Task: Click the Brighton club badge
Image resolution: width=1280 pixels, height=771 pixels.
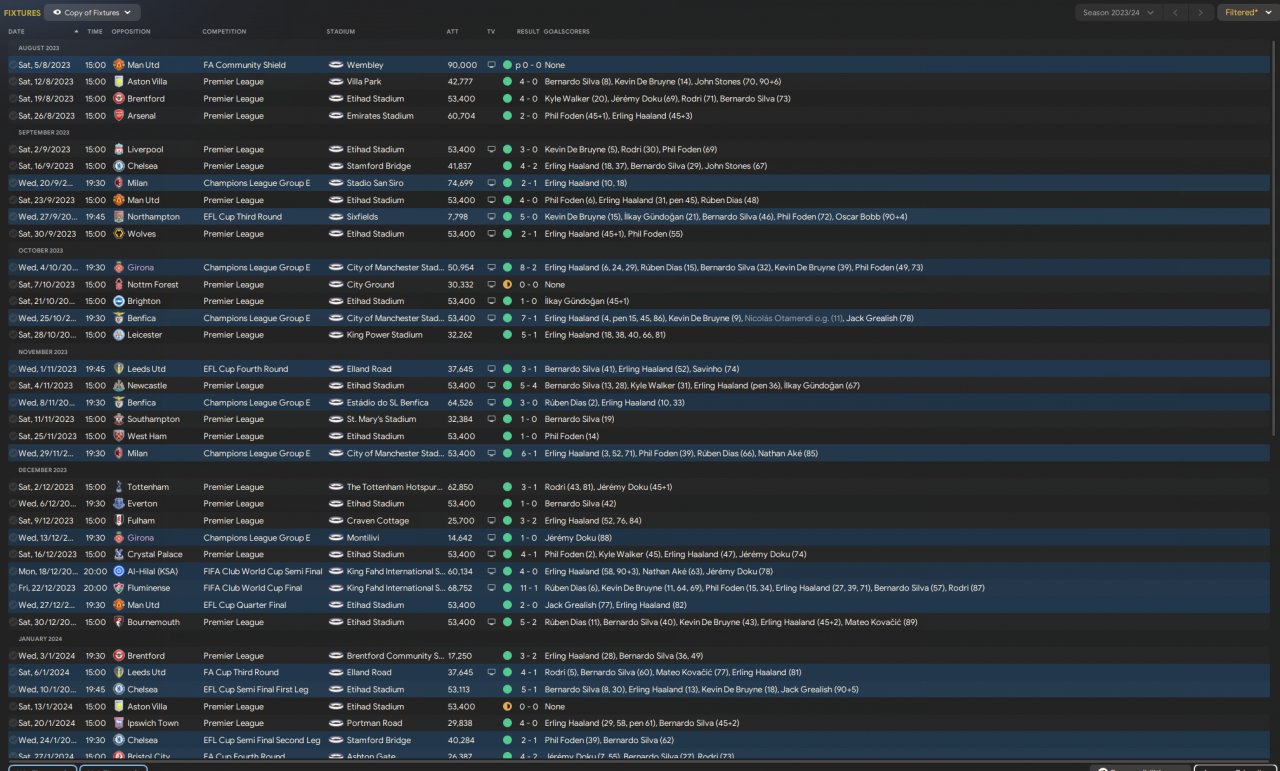Action: click(118, 301)
